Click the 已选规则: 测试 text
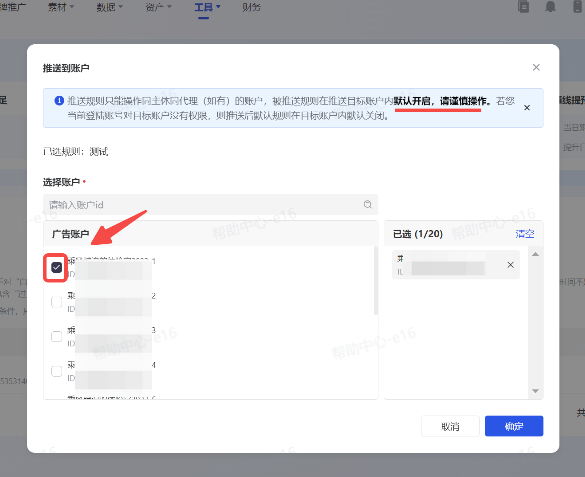 tap(76, 152)
